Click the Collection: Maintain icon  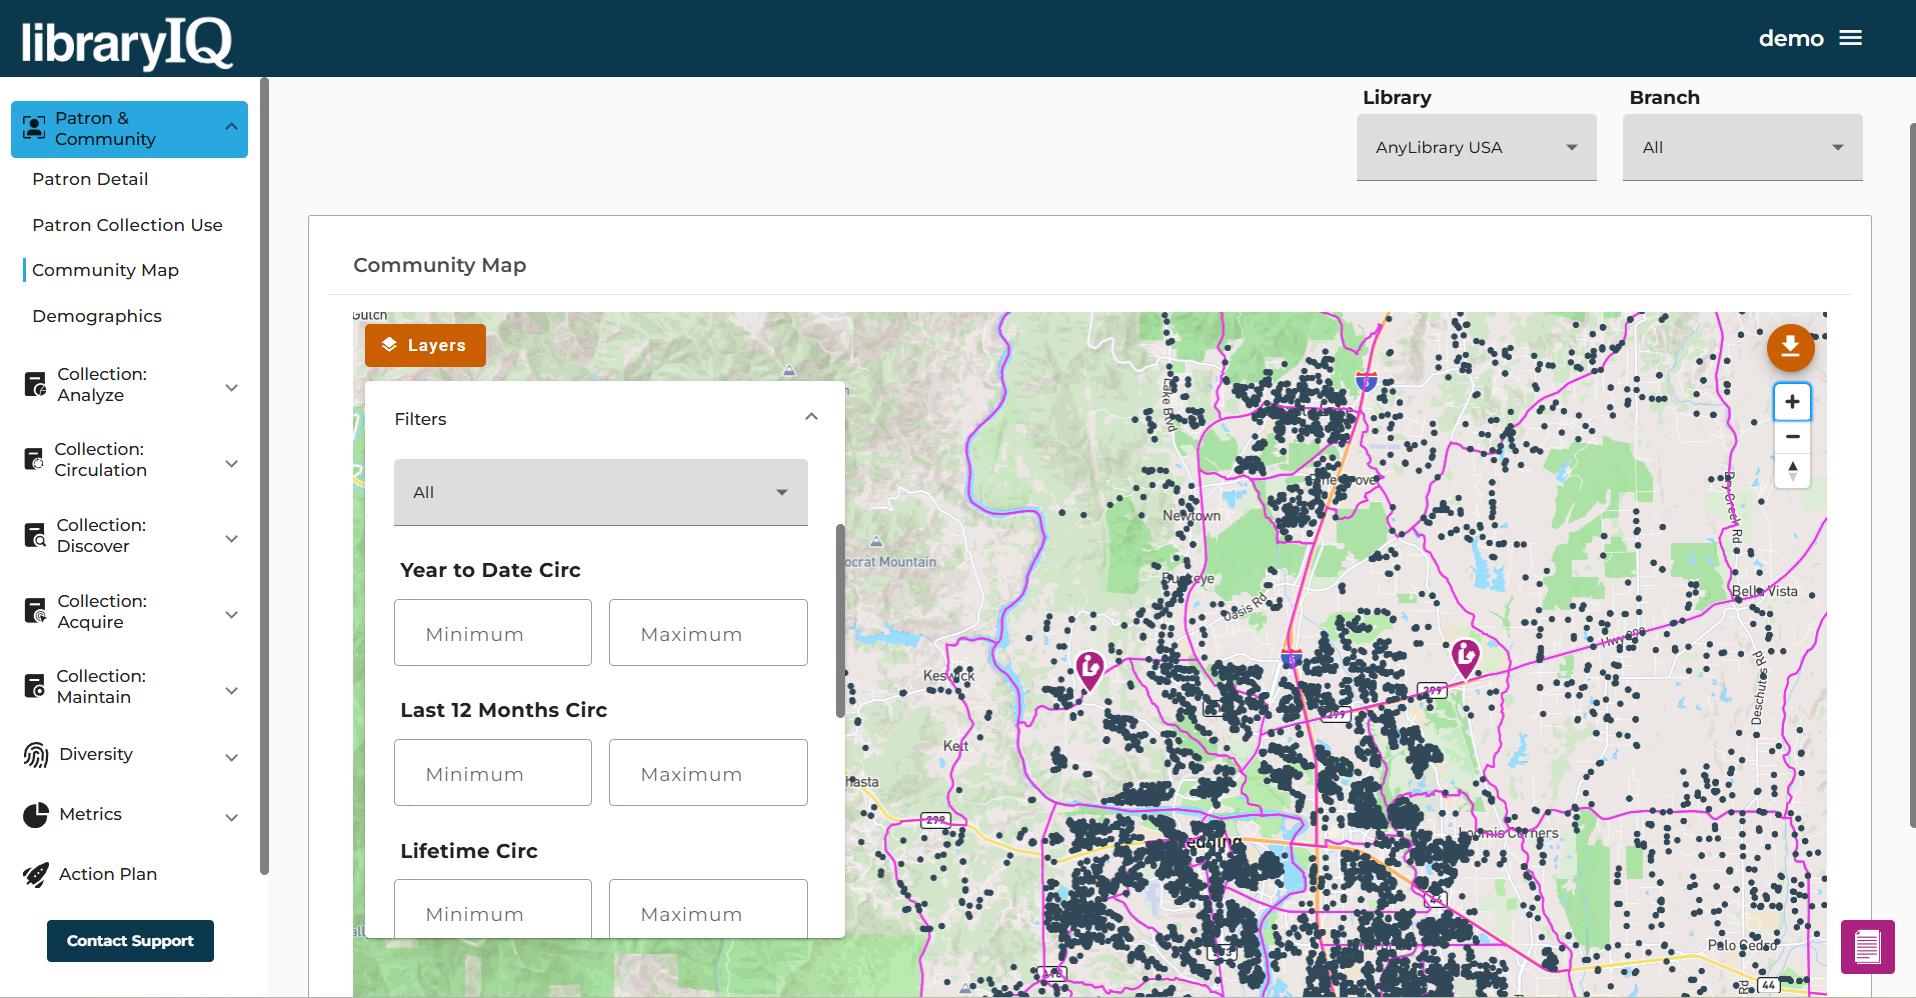[x=35, y=686]
